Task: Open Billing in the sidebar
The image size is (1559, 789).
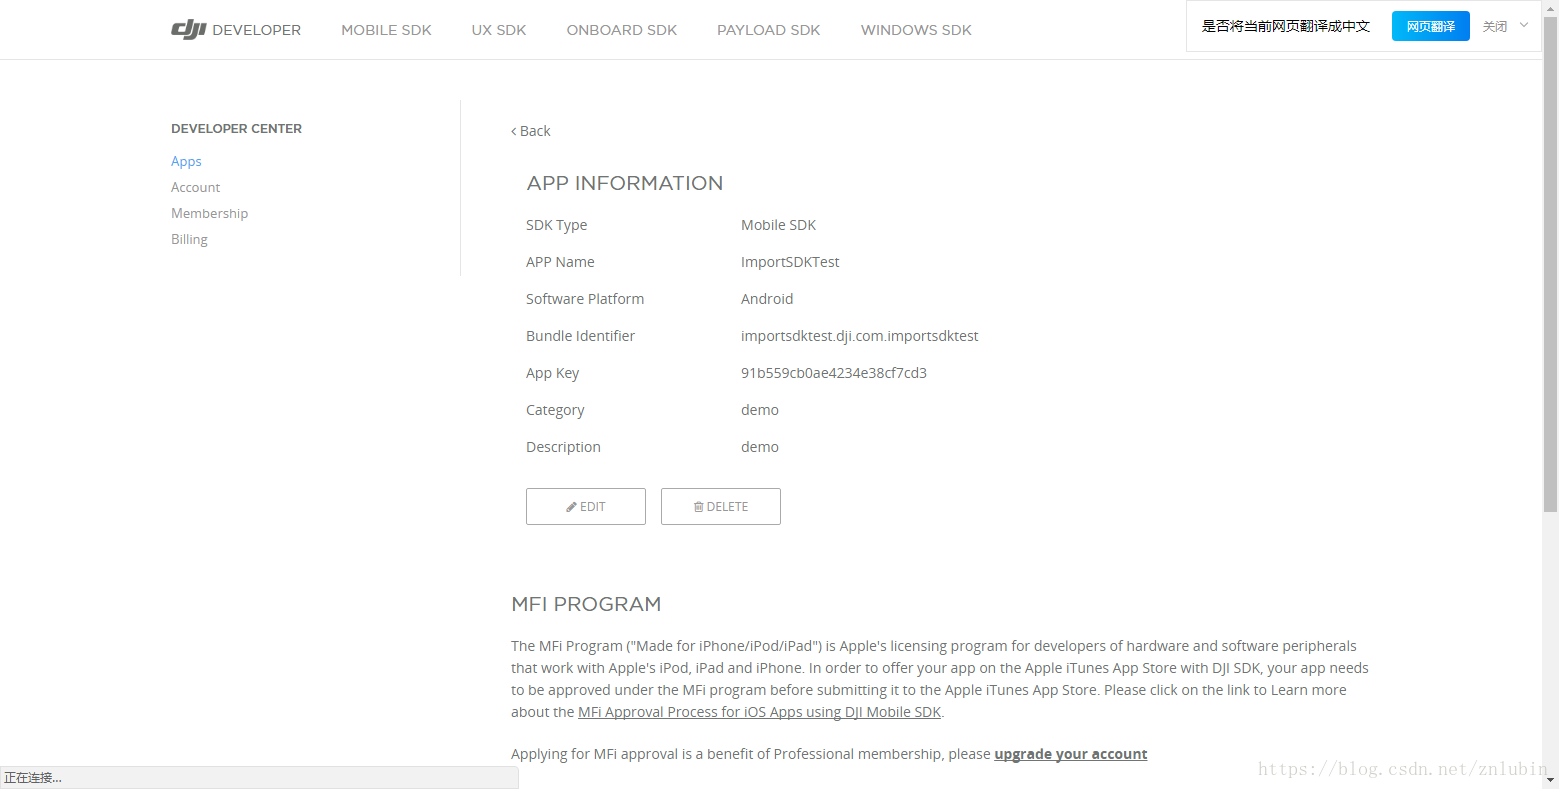Action: [189, 239]
